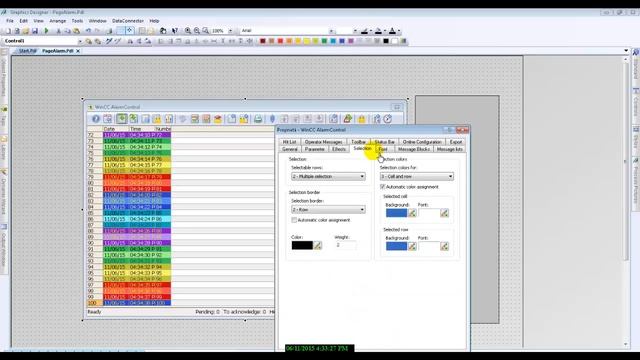Image resolution: width=640 pixels, height=360 pixels.
Task: Open the DataConnector menu
Action: click(x=128, y=21)
